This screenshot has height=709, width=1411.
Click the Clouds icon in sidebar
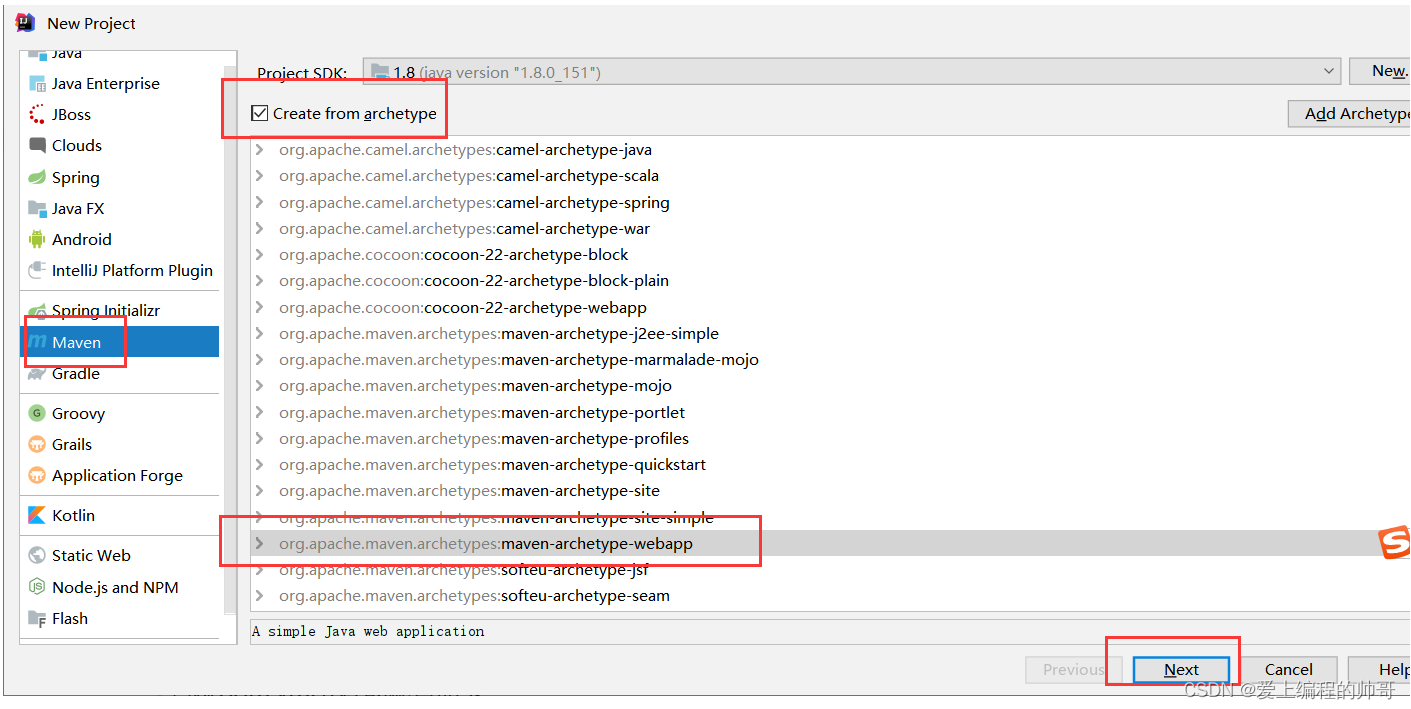[37, 146]
